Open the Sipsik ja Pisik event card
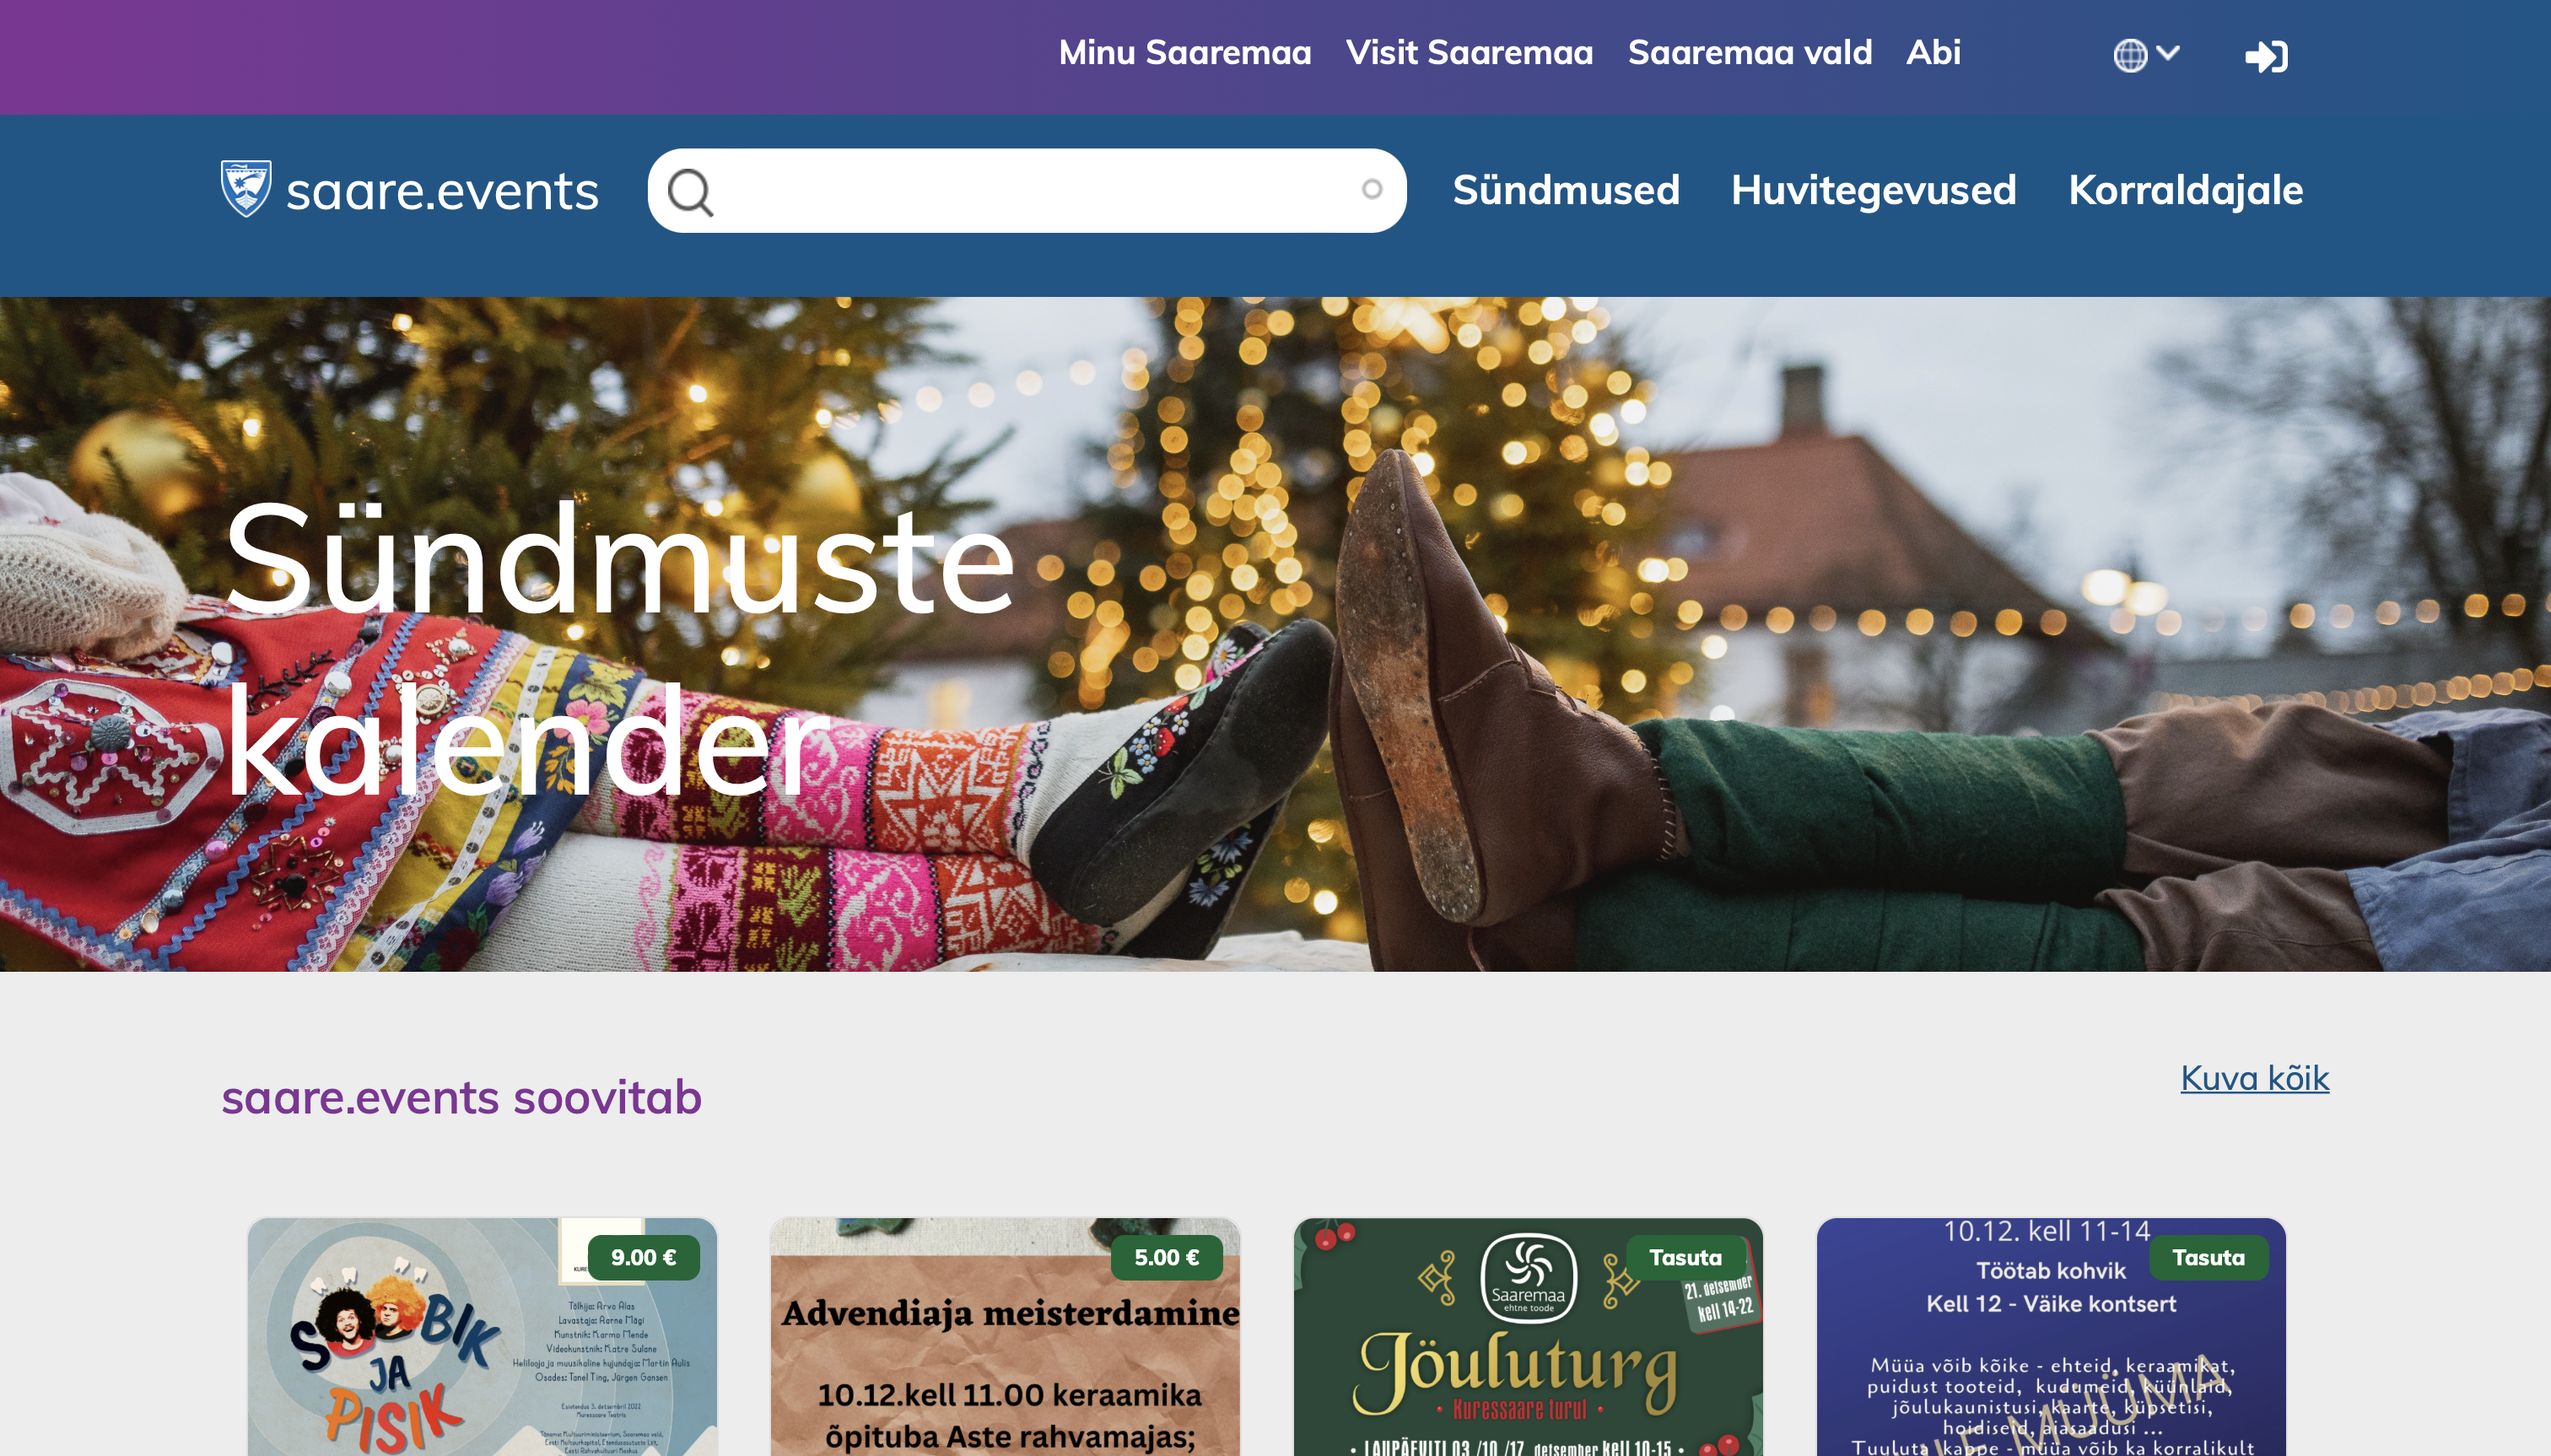2551x1456 pixels. point(482,1337)
